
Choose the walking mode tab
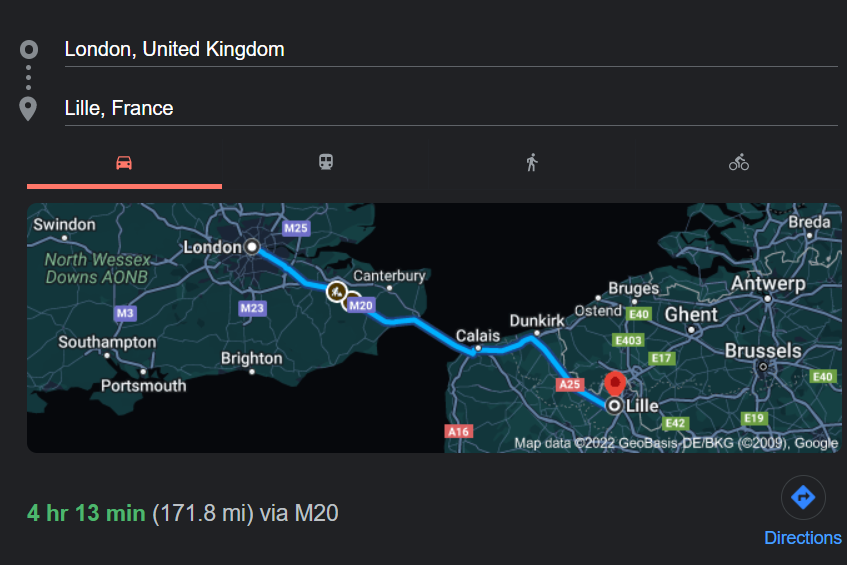pos(532,162)
